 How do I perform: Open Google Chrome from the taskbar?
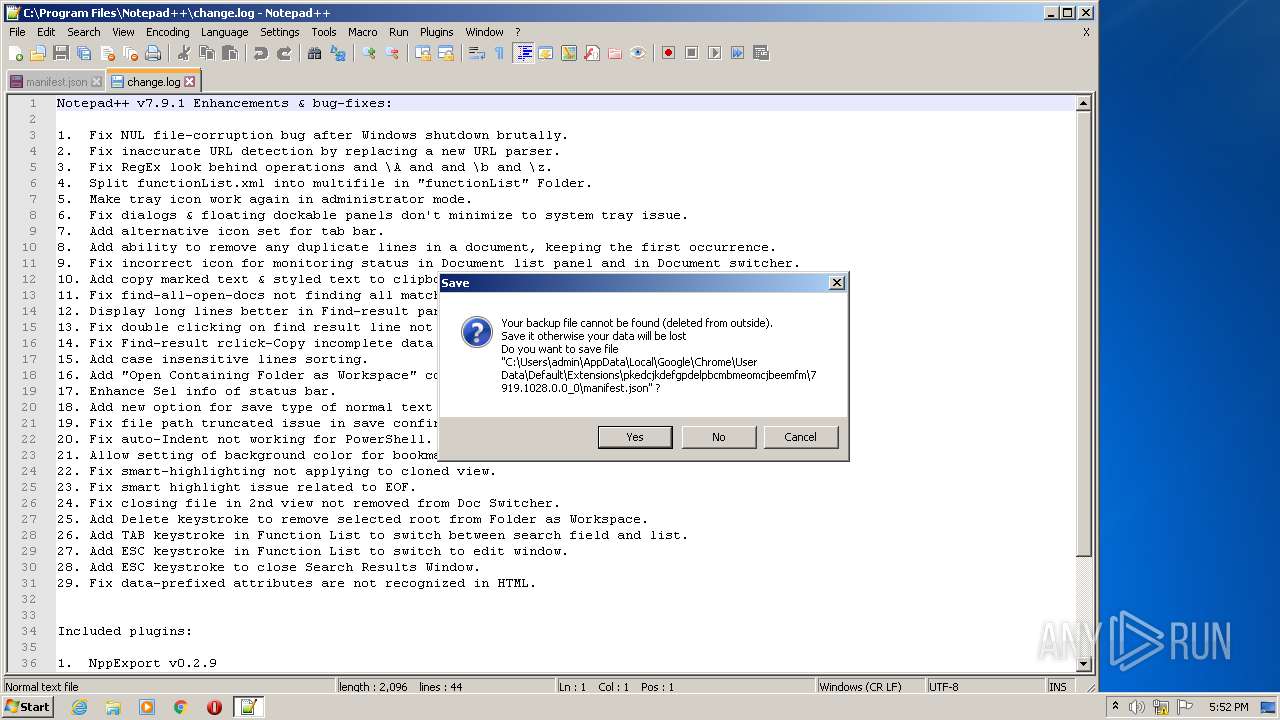pos(181,707)
